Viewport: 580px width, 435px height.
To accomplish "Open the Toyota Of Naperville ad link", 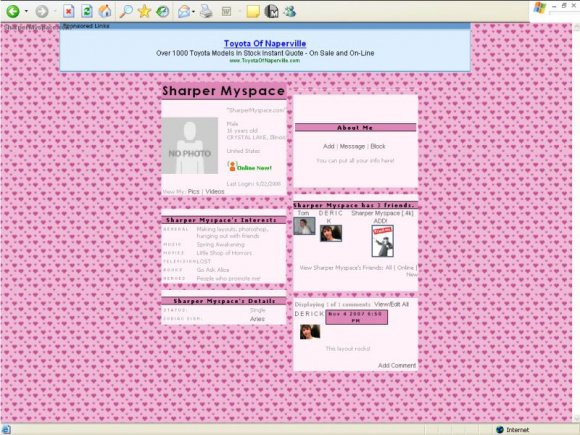I will 265,44.
